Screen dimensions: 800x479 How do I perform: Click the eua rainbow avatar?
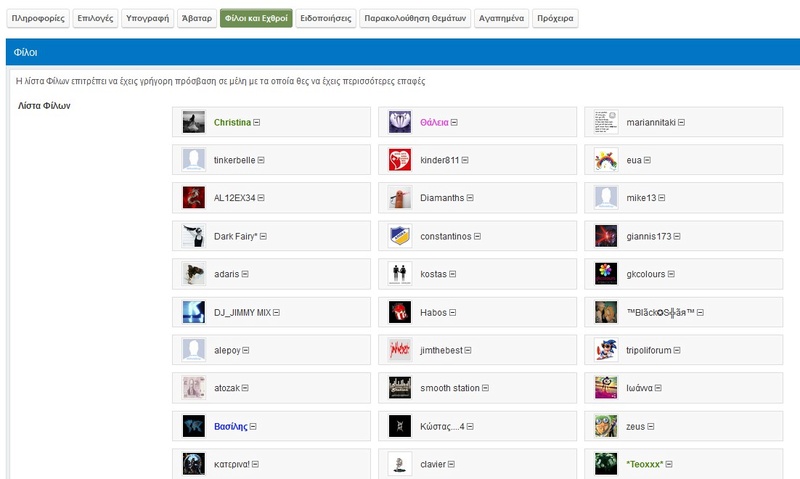click(x=606, y=160)
